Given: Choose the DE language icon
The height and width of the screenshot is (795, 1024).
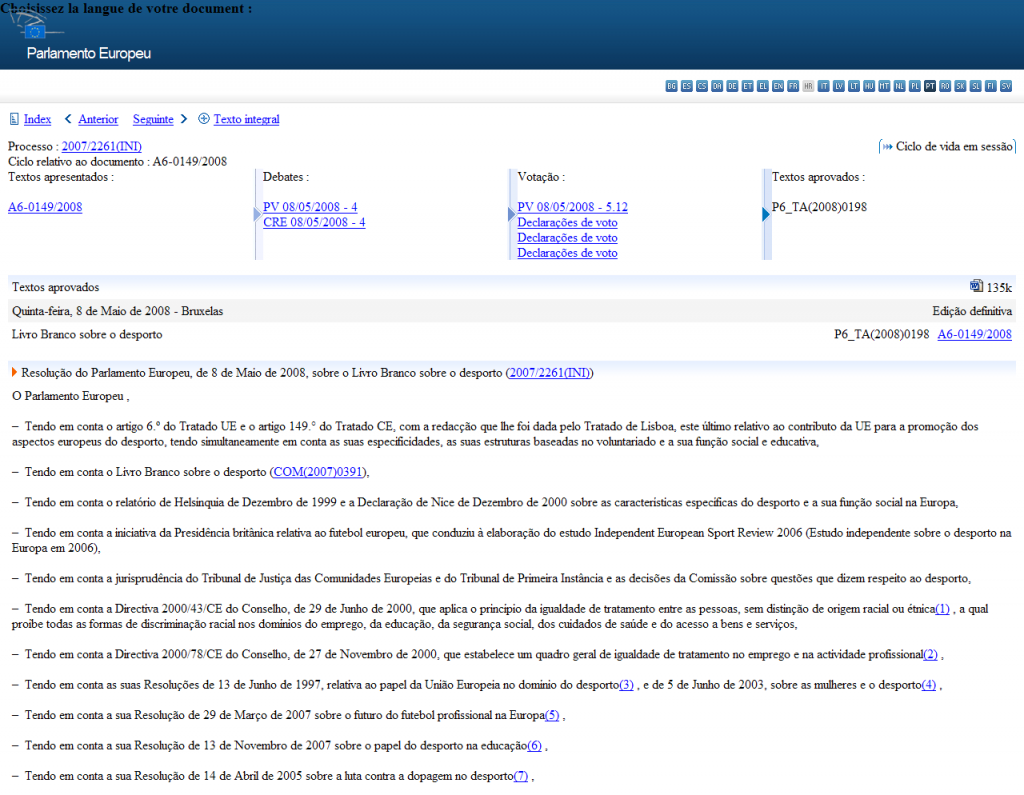Looking at the screenshot, I should point(733,86).
